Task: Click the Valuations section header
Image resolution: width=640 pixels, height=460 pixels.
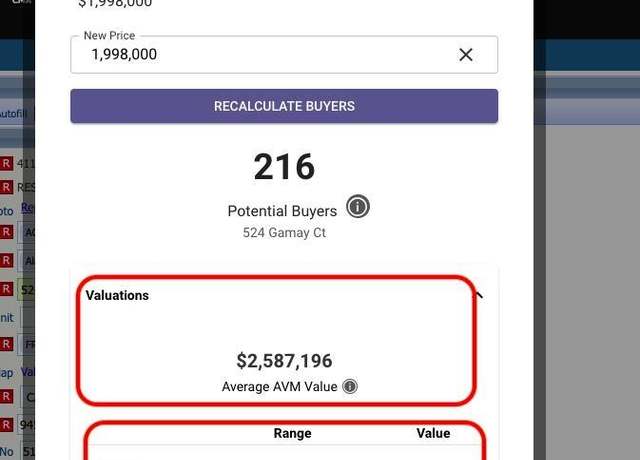Action: [117, 295]
